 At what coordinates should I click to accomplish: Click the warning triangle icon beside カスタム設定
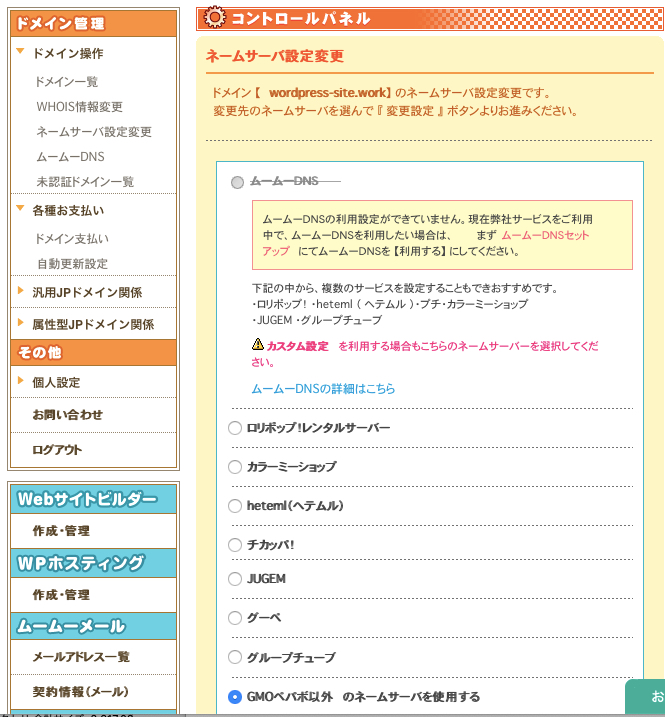(258, 344)
